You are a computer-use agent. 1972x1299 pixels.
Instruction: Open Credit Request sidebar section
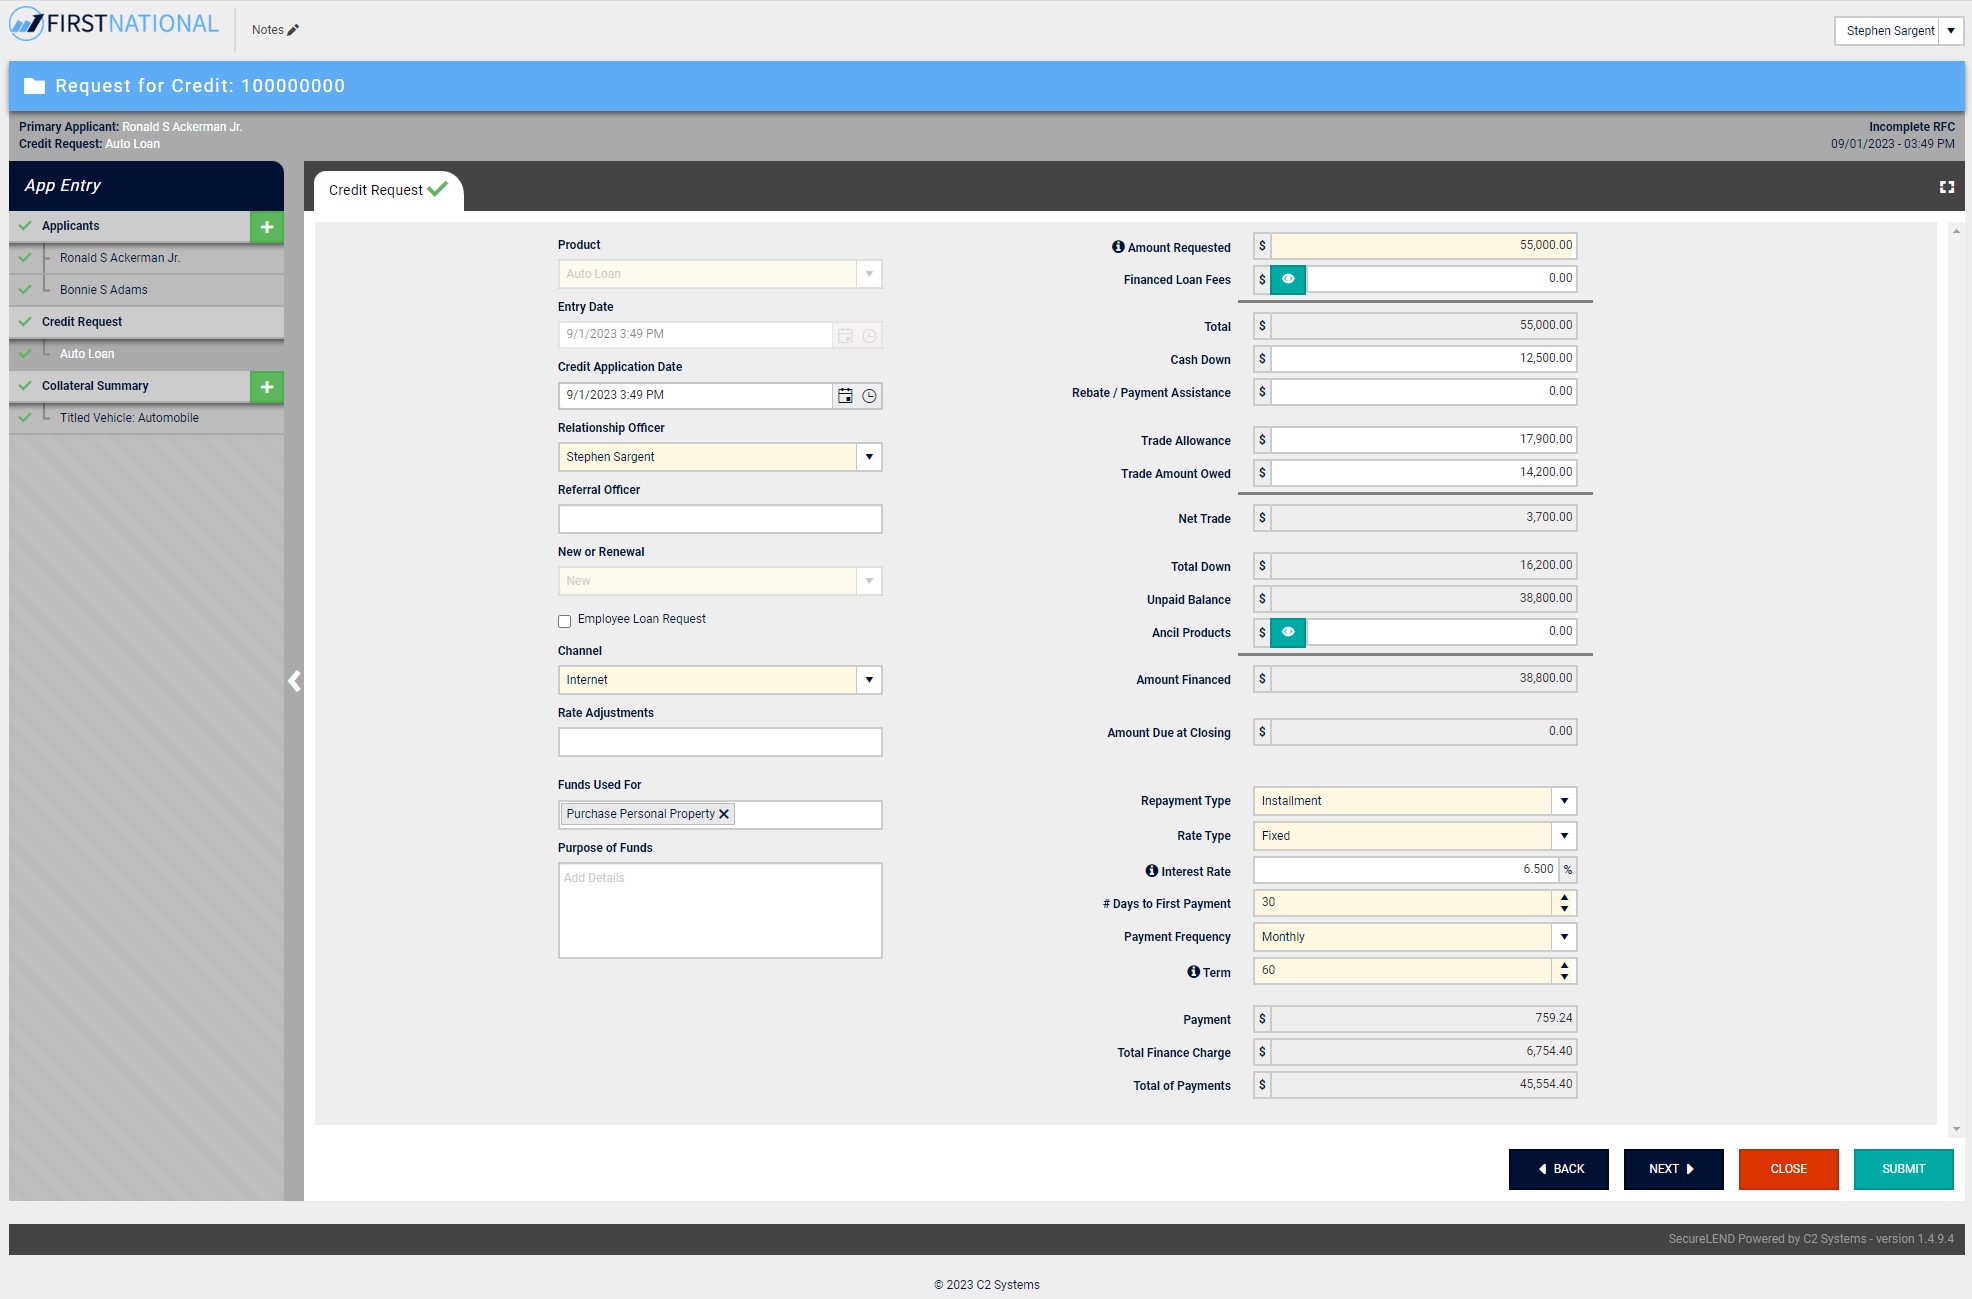pos(147,322)
